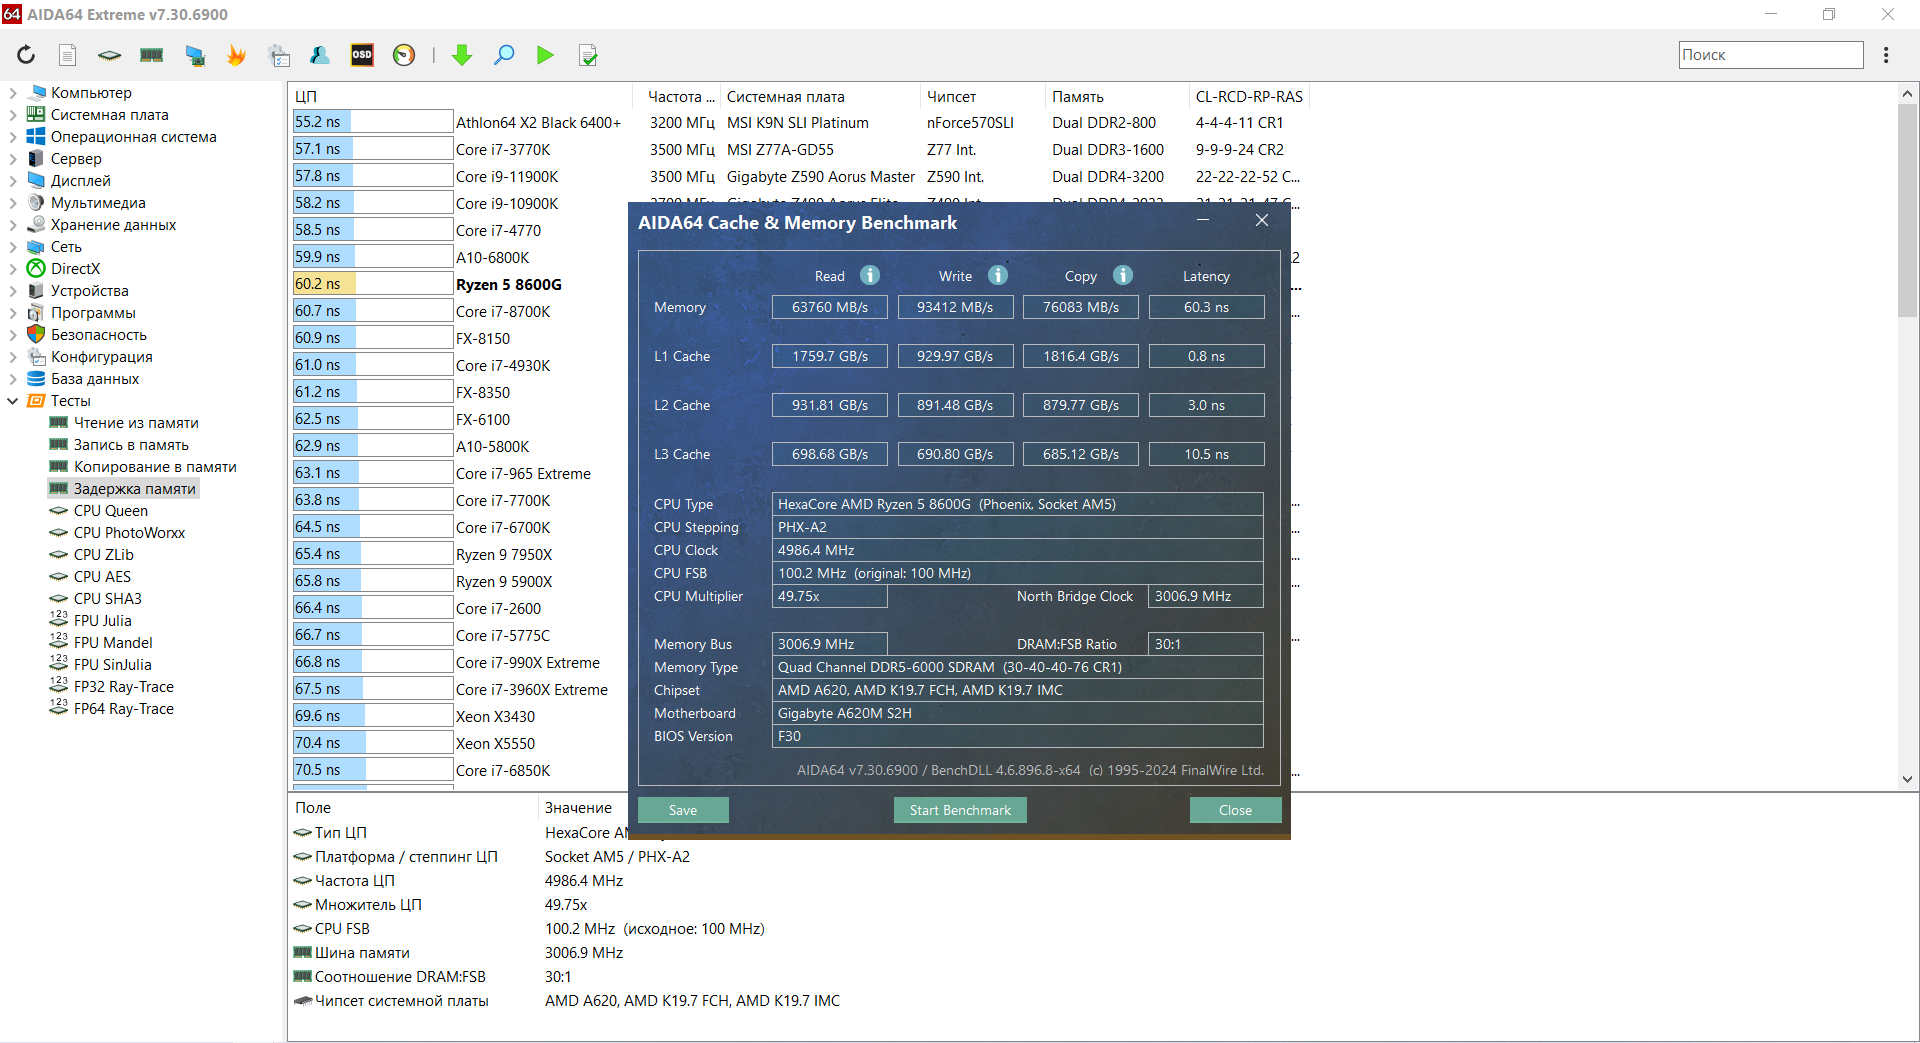
Task: Click Save in the benchmark dialog
Action: [683, 810]
